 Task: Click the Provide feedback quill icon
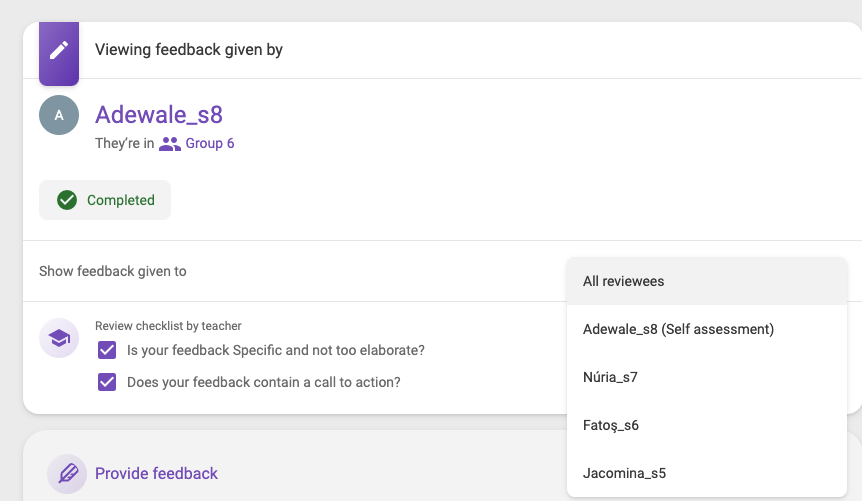[67, 474]
